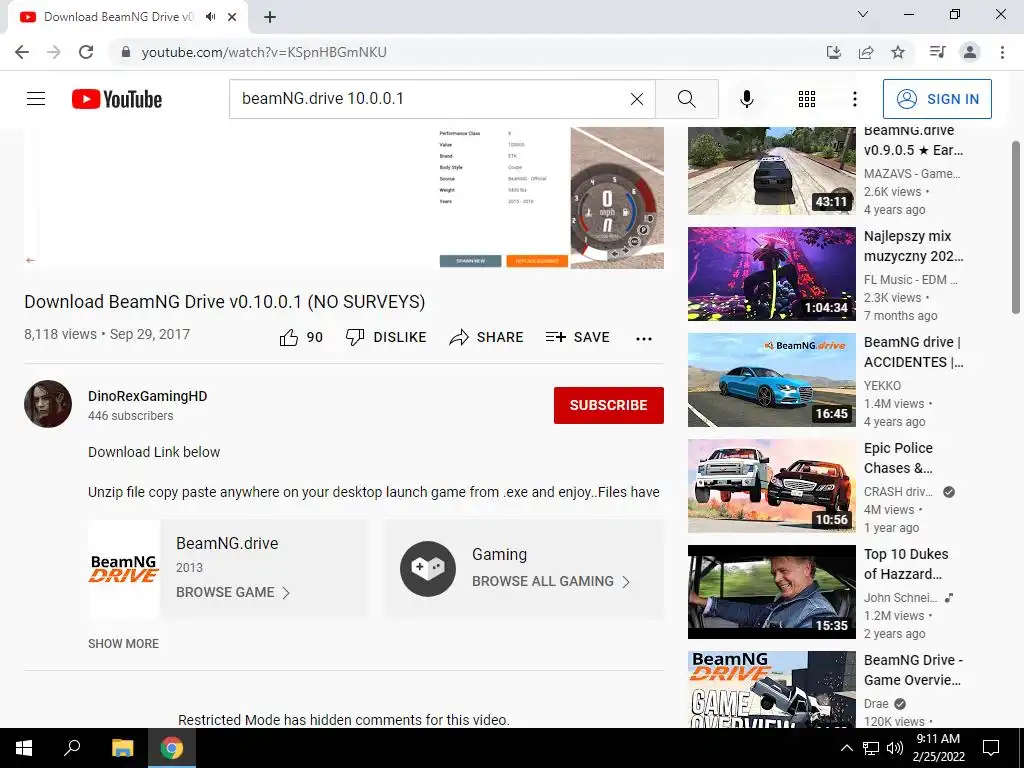Bookmark this page with star icon
The width and height of the screenshot is (1024, 768).
[x=898, y=52]
